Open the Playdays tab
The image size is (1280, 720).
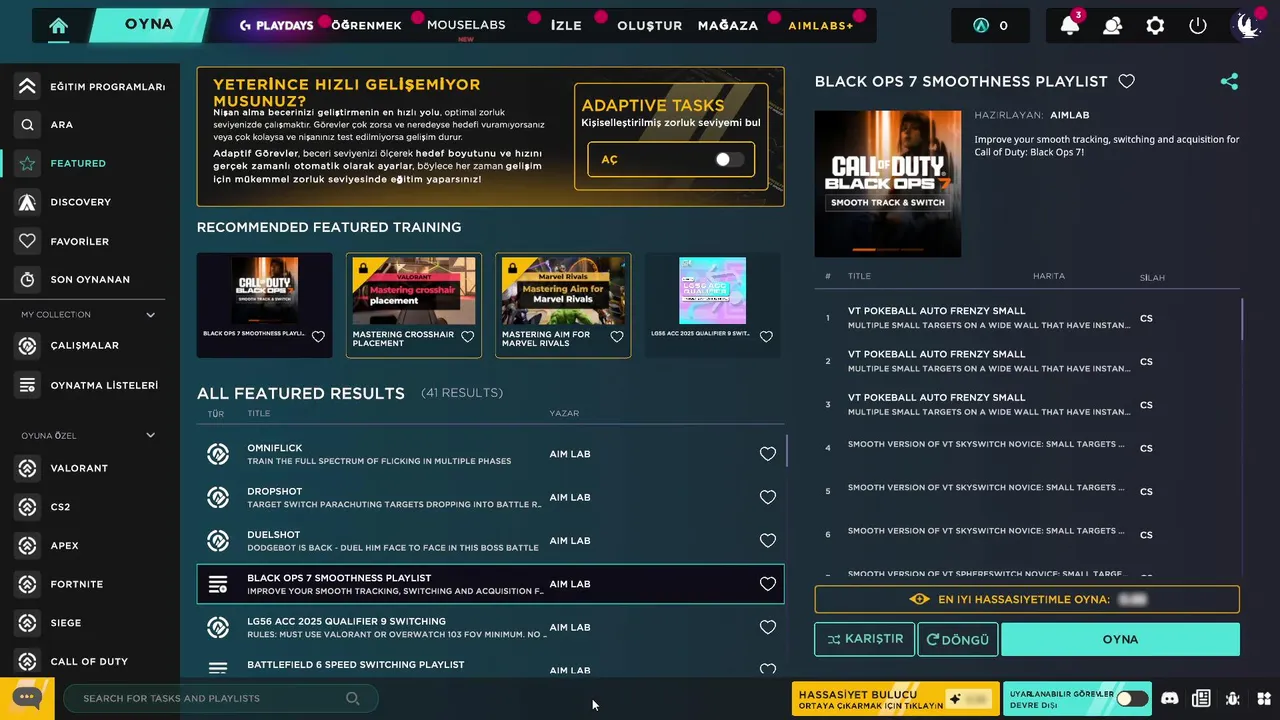pyautogui.click(x=276, y=26)
